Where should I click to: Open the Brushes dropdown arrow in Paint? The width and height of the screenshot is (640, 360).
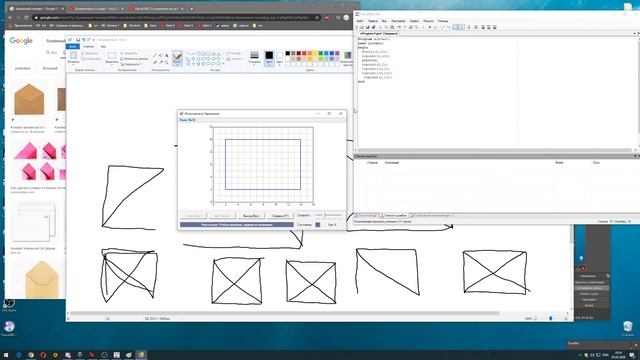[x=177, y=64]
